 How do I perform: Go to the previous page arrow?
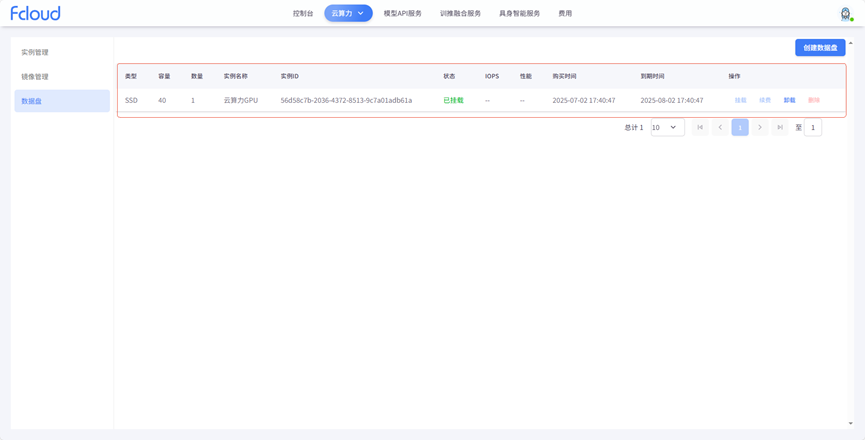(x=720, y=128)
